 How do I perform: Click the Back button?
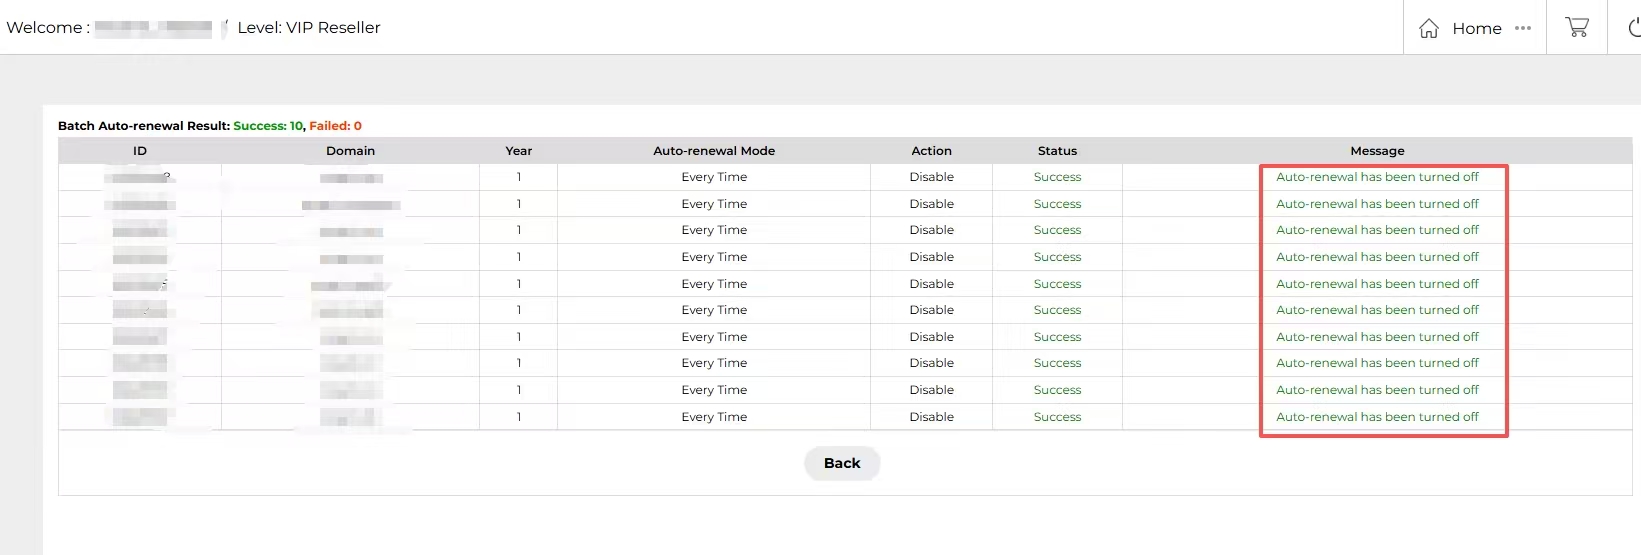click(842, 463)
